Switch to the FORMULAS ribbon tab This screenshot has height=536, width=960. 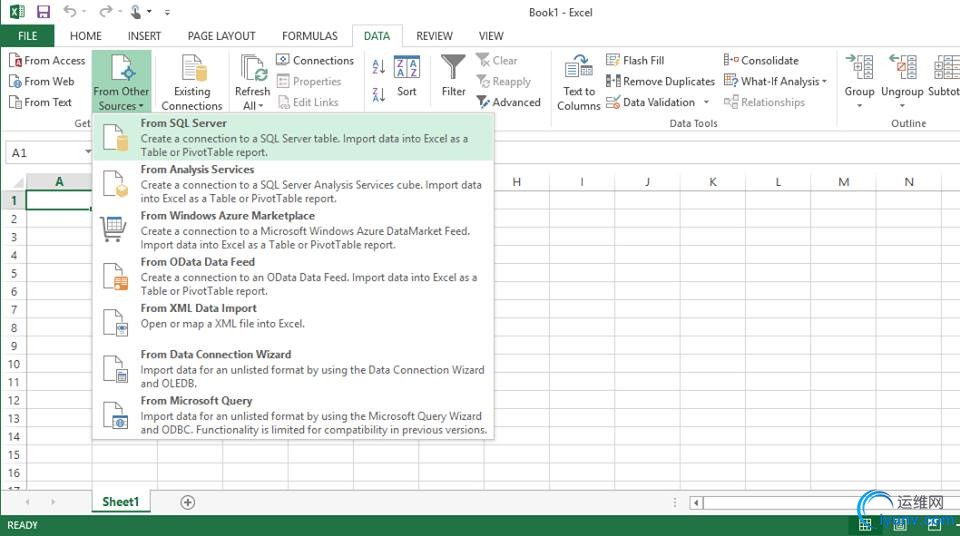pyautogui.click(x=309, y=36)
